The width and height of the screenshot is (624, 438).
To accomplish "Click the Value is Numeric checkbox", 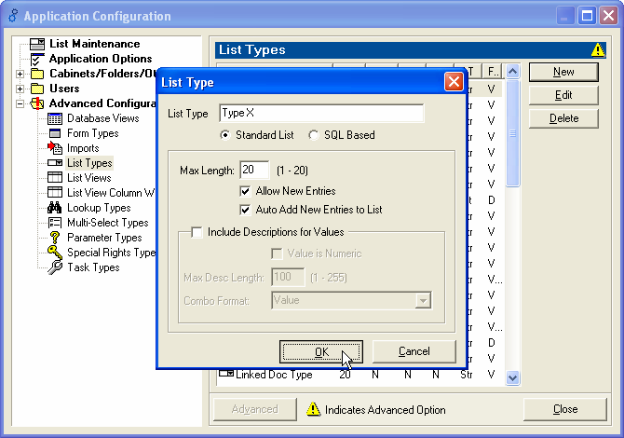I will coord(277,253).
